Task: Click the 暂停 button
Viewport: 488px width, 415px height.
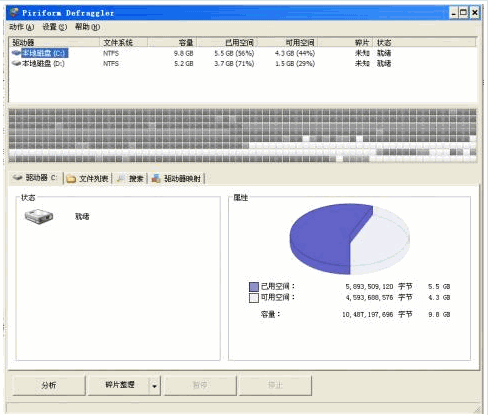Action: tap(200, 385)
